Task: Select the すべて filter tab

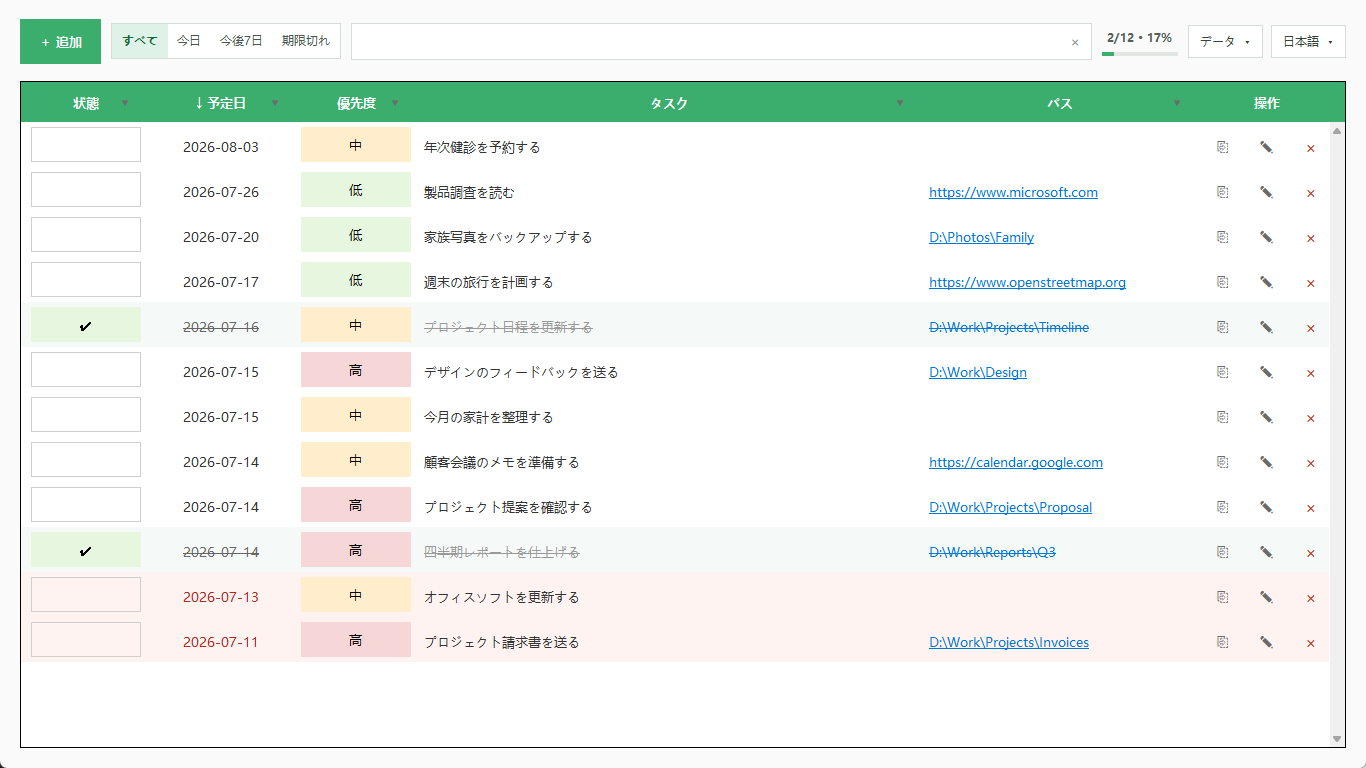Action: pos(140,41)
